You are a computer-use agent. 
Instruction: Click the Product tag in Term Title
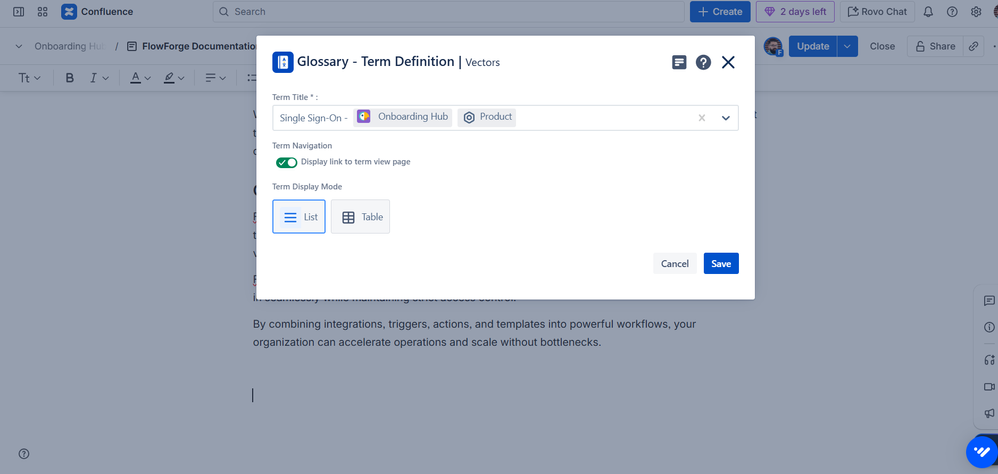point(487,117)
